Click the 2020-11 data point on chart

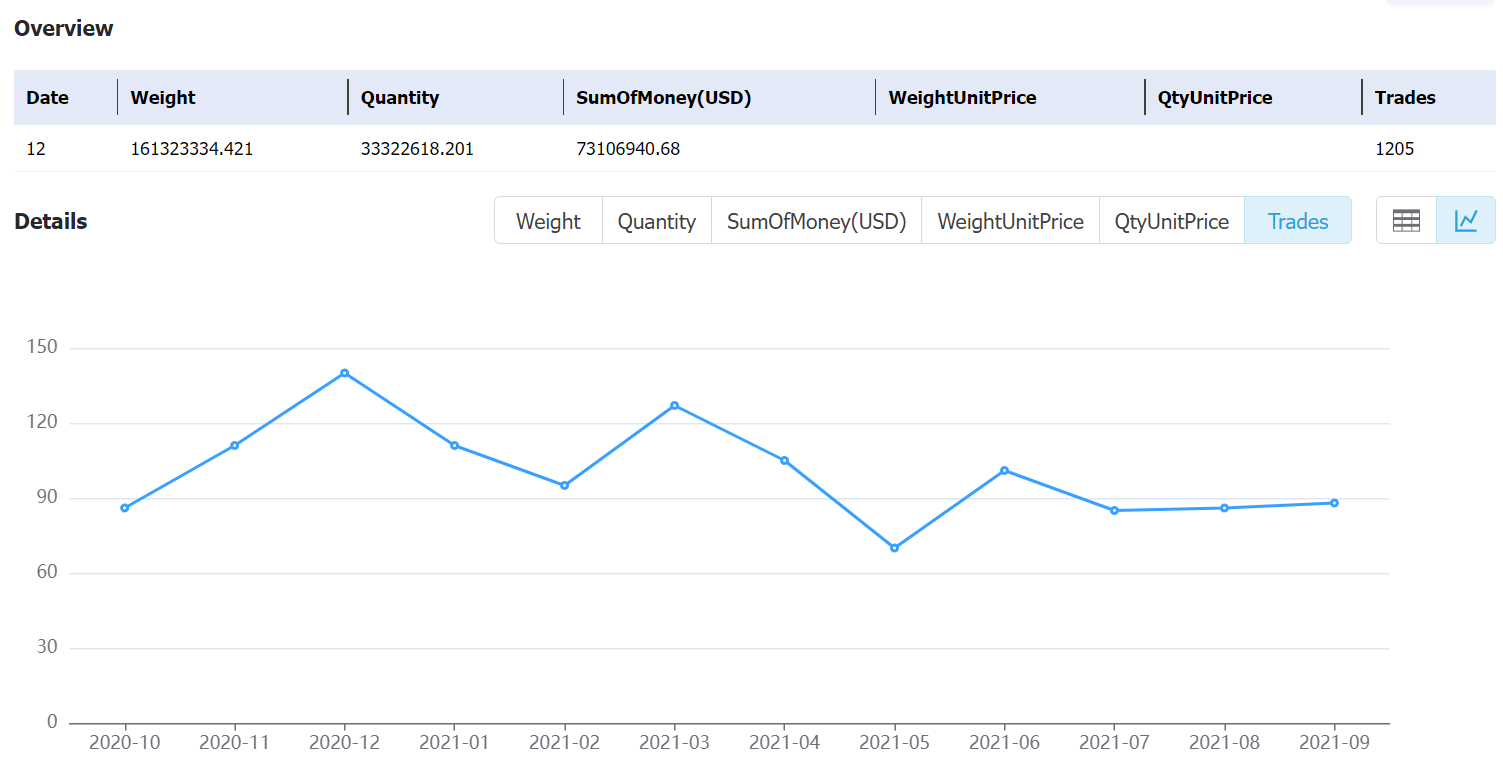point(235,445)
